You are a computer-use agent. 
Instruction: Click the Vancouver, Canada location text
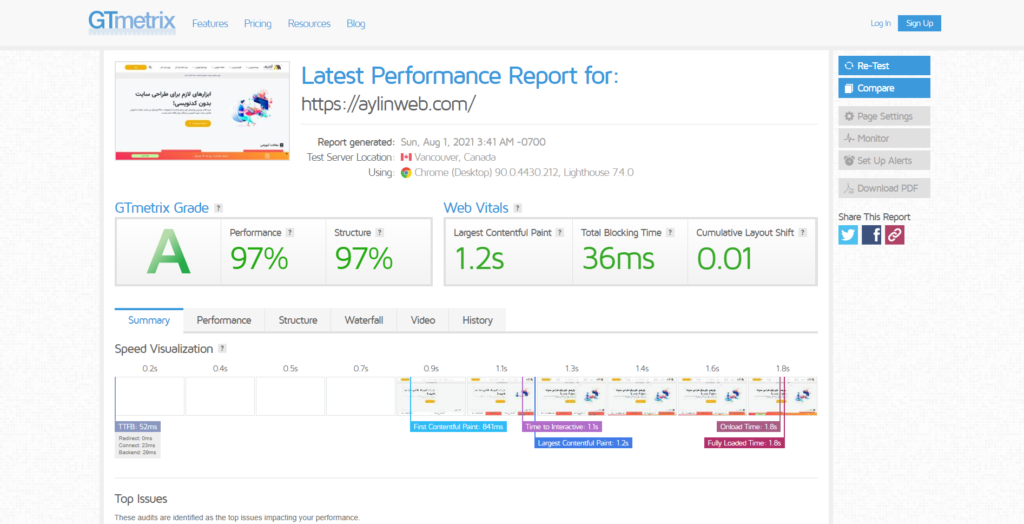pyautogui.click(x=455, y=157)
